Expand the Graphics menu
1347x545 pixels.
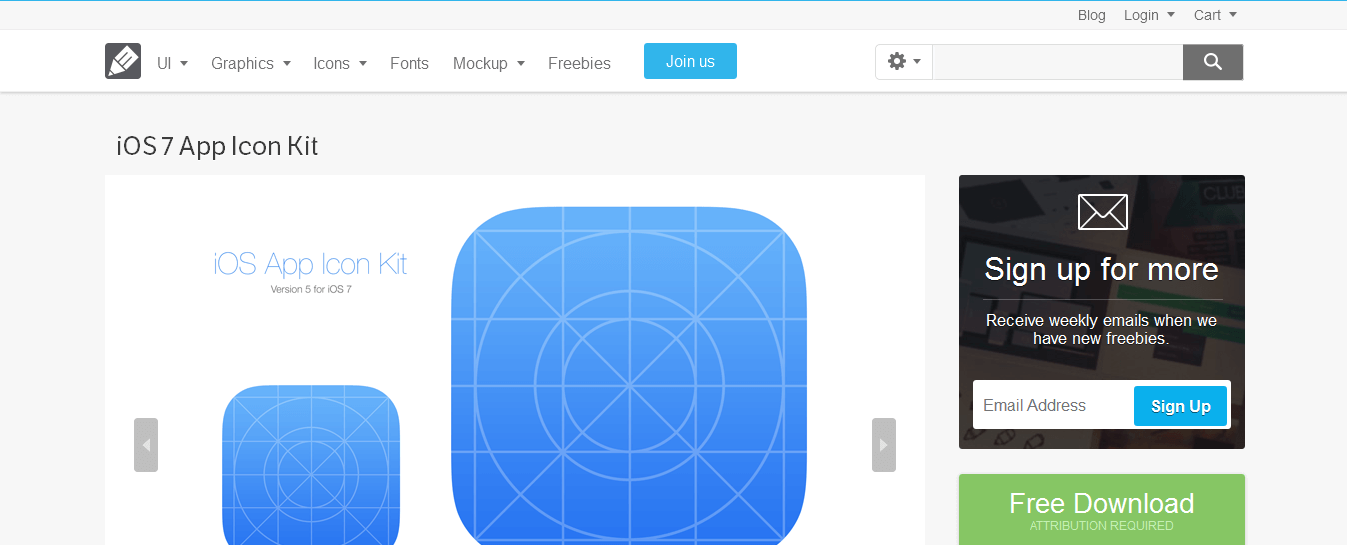point(251,63)
